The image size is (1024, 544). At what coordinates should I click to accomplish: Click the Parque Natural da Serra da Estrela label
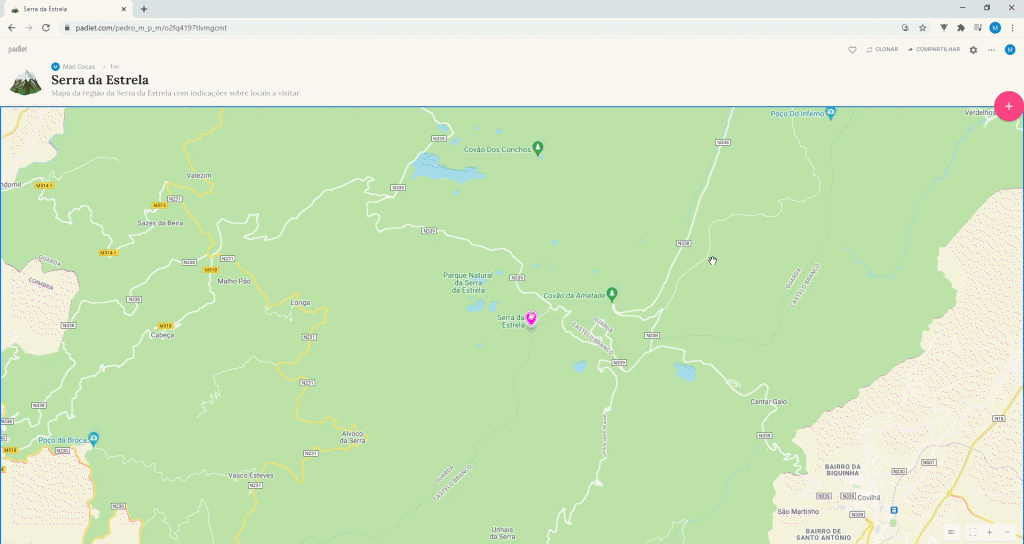(468, 283)
